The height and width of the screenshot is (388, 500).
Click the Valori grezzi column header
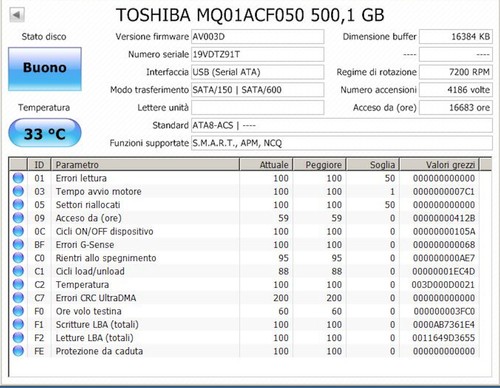pyautogui.click(x=440, y=165)
